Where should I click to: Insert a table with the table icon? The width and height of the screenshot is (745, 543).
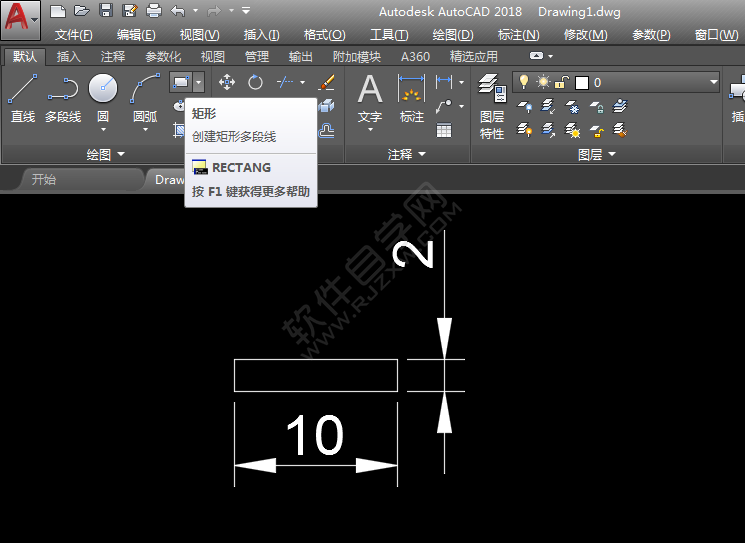tap(444, 130)
